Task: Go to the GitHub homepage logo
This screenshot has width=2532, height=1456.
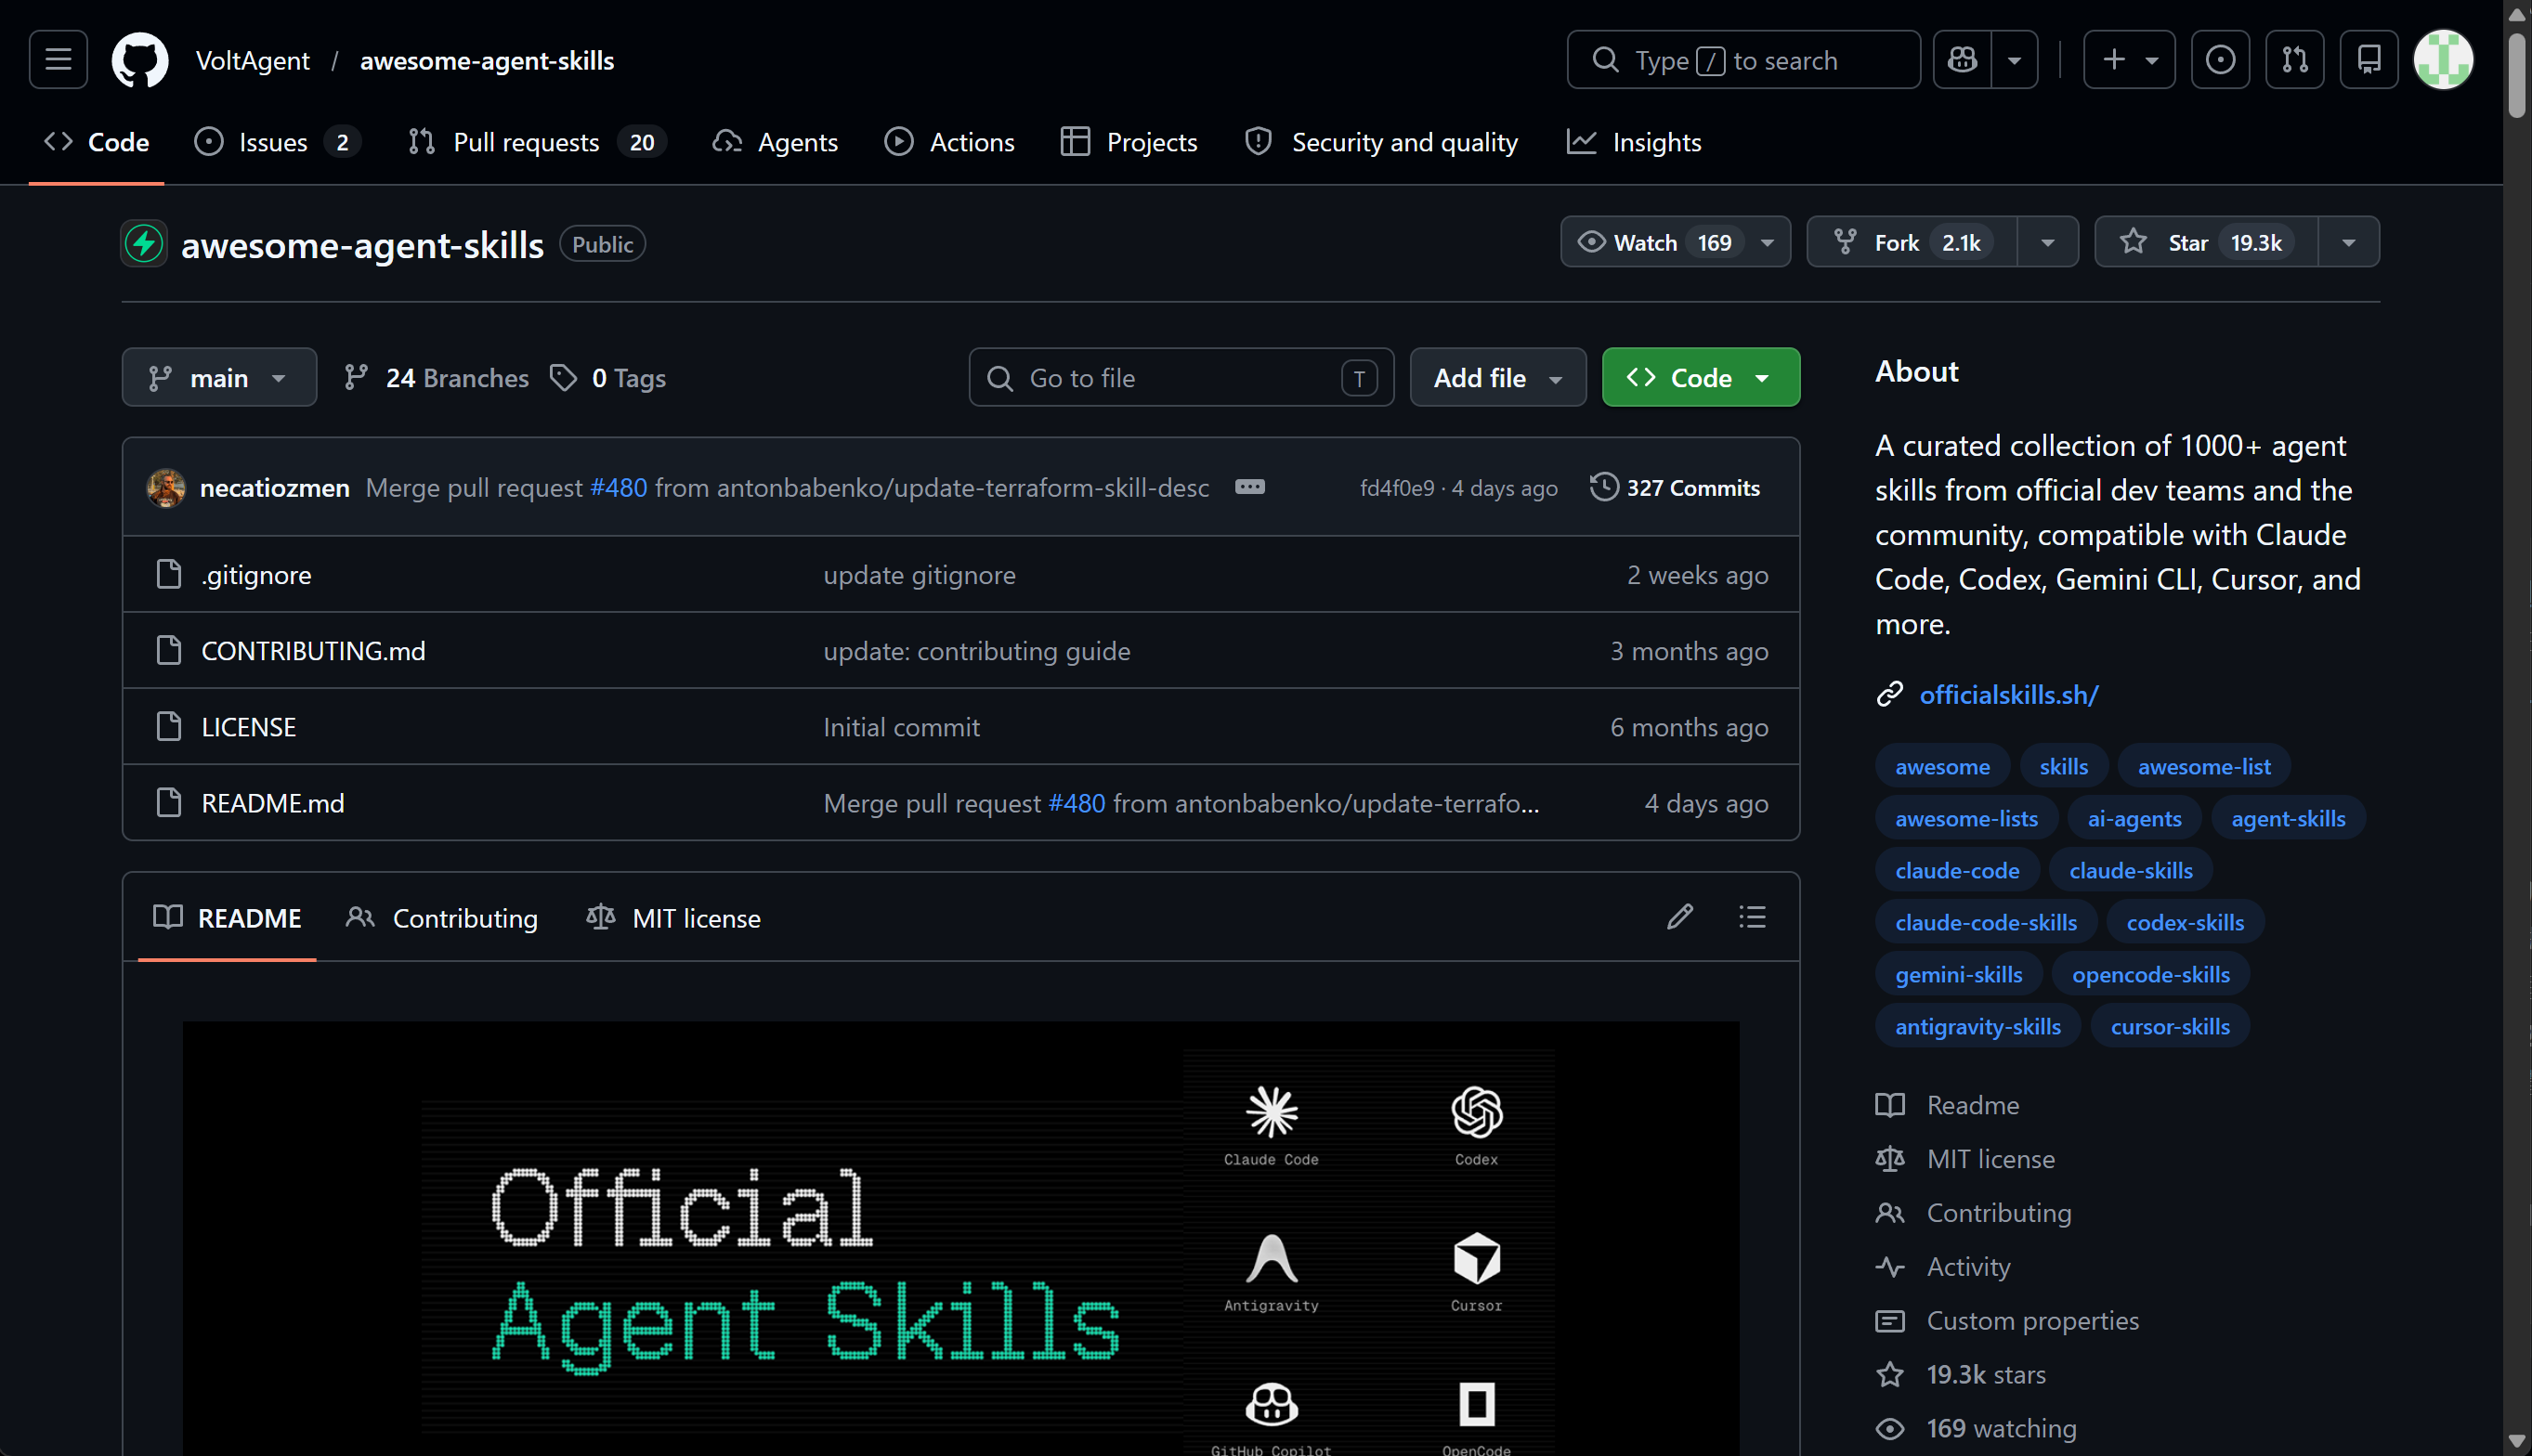Action: 140,60
